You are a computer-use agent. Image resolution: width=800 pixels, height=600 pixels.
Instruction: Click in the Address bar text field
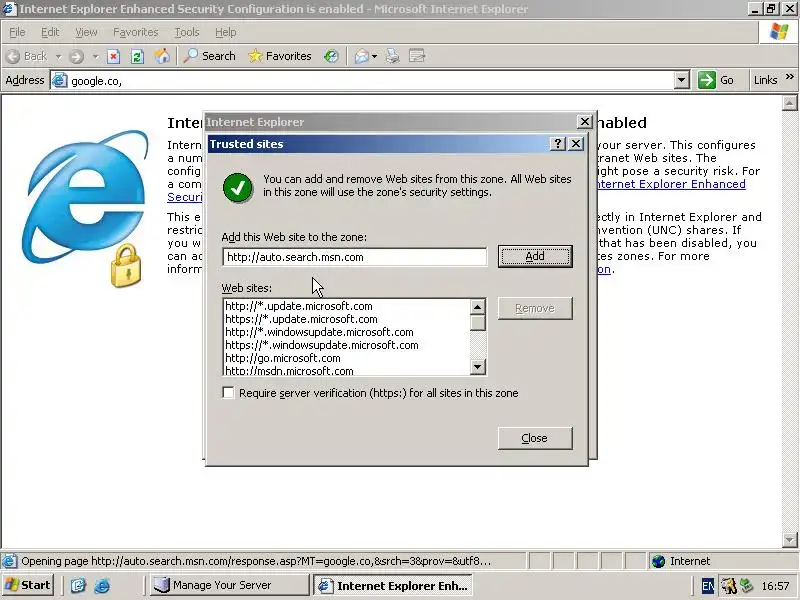coord(370,81)
